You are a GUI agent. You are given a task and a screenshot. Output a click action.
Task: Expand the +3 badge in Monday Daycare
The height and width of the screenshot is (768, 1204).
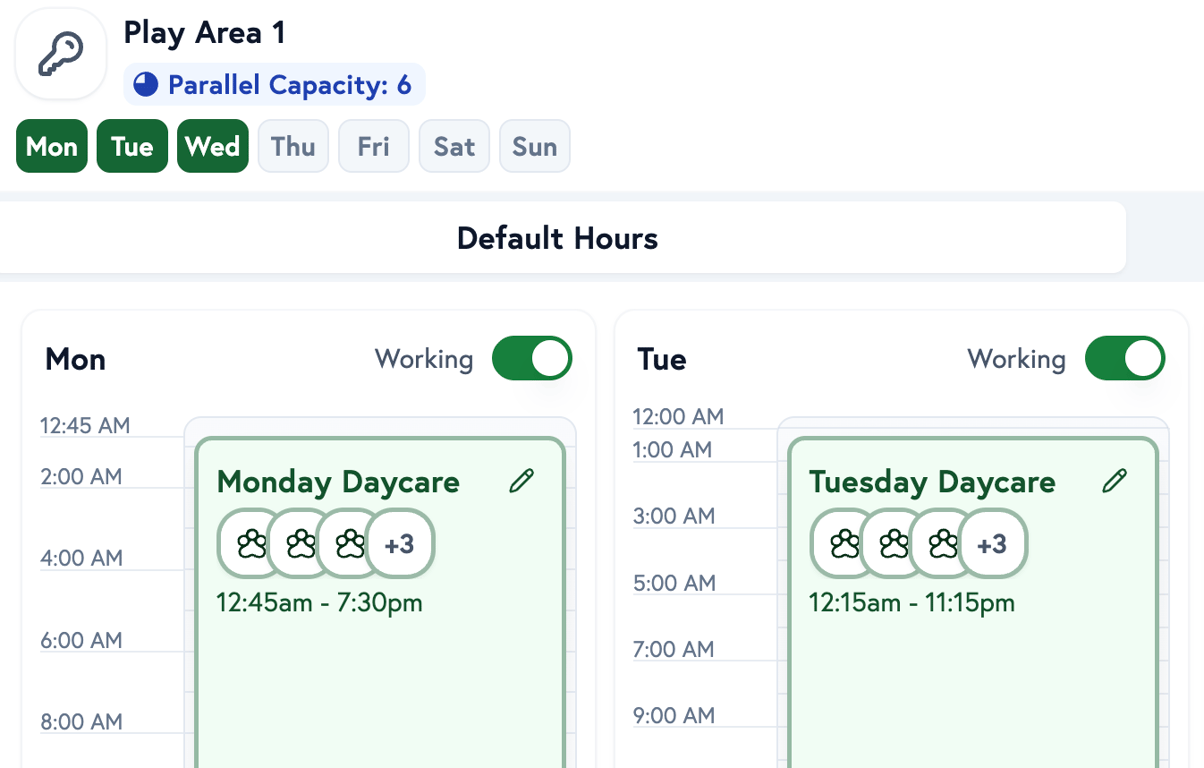click(x=399, y=544)
